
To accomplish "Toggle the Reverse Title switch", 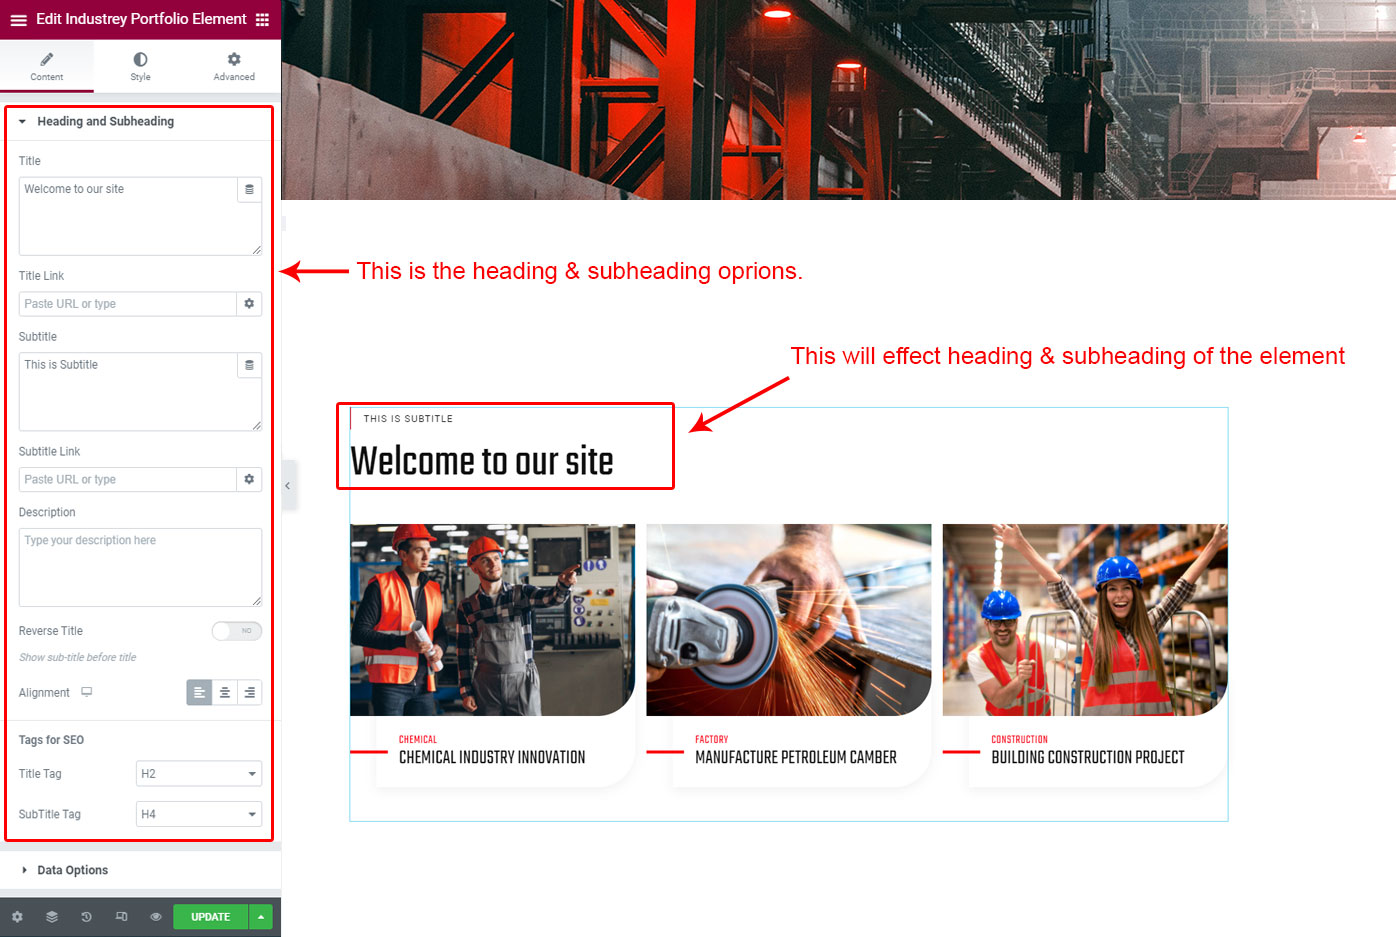I will (x=237, y=631).
